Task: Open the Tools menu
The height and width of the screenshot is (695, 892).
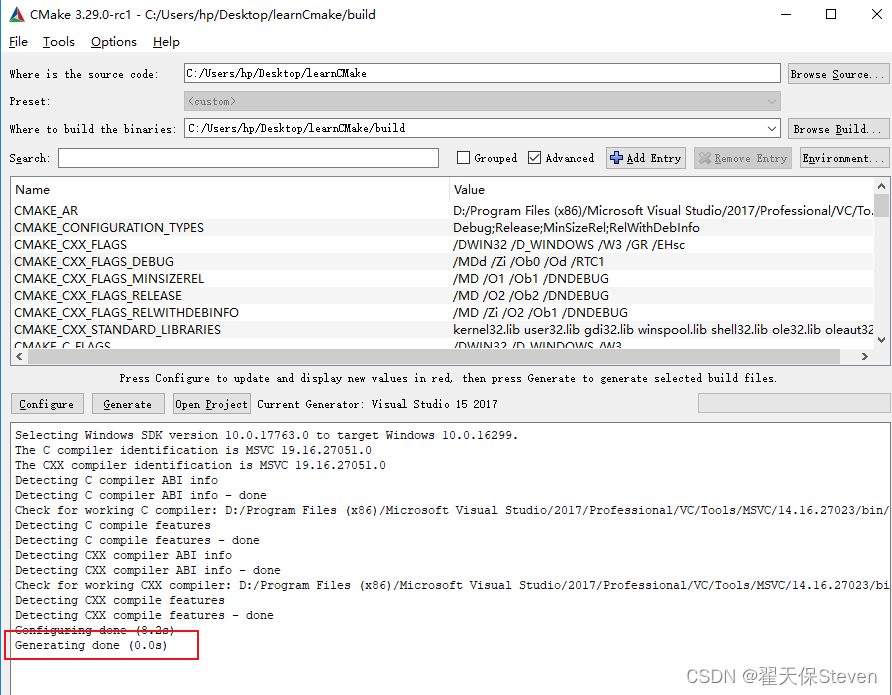Action: 59,42
